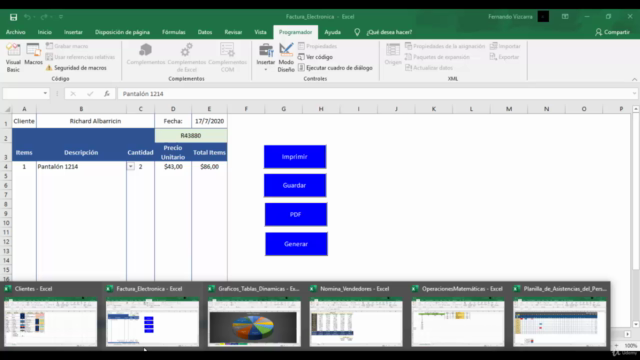The image size is (640, 360).
Task: Open Seguridad de macros
Action: coord(76,68)
